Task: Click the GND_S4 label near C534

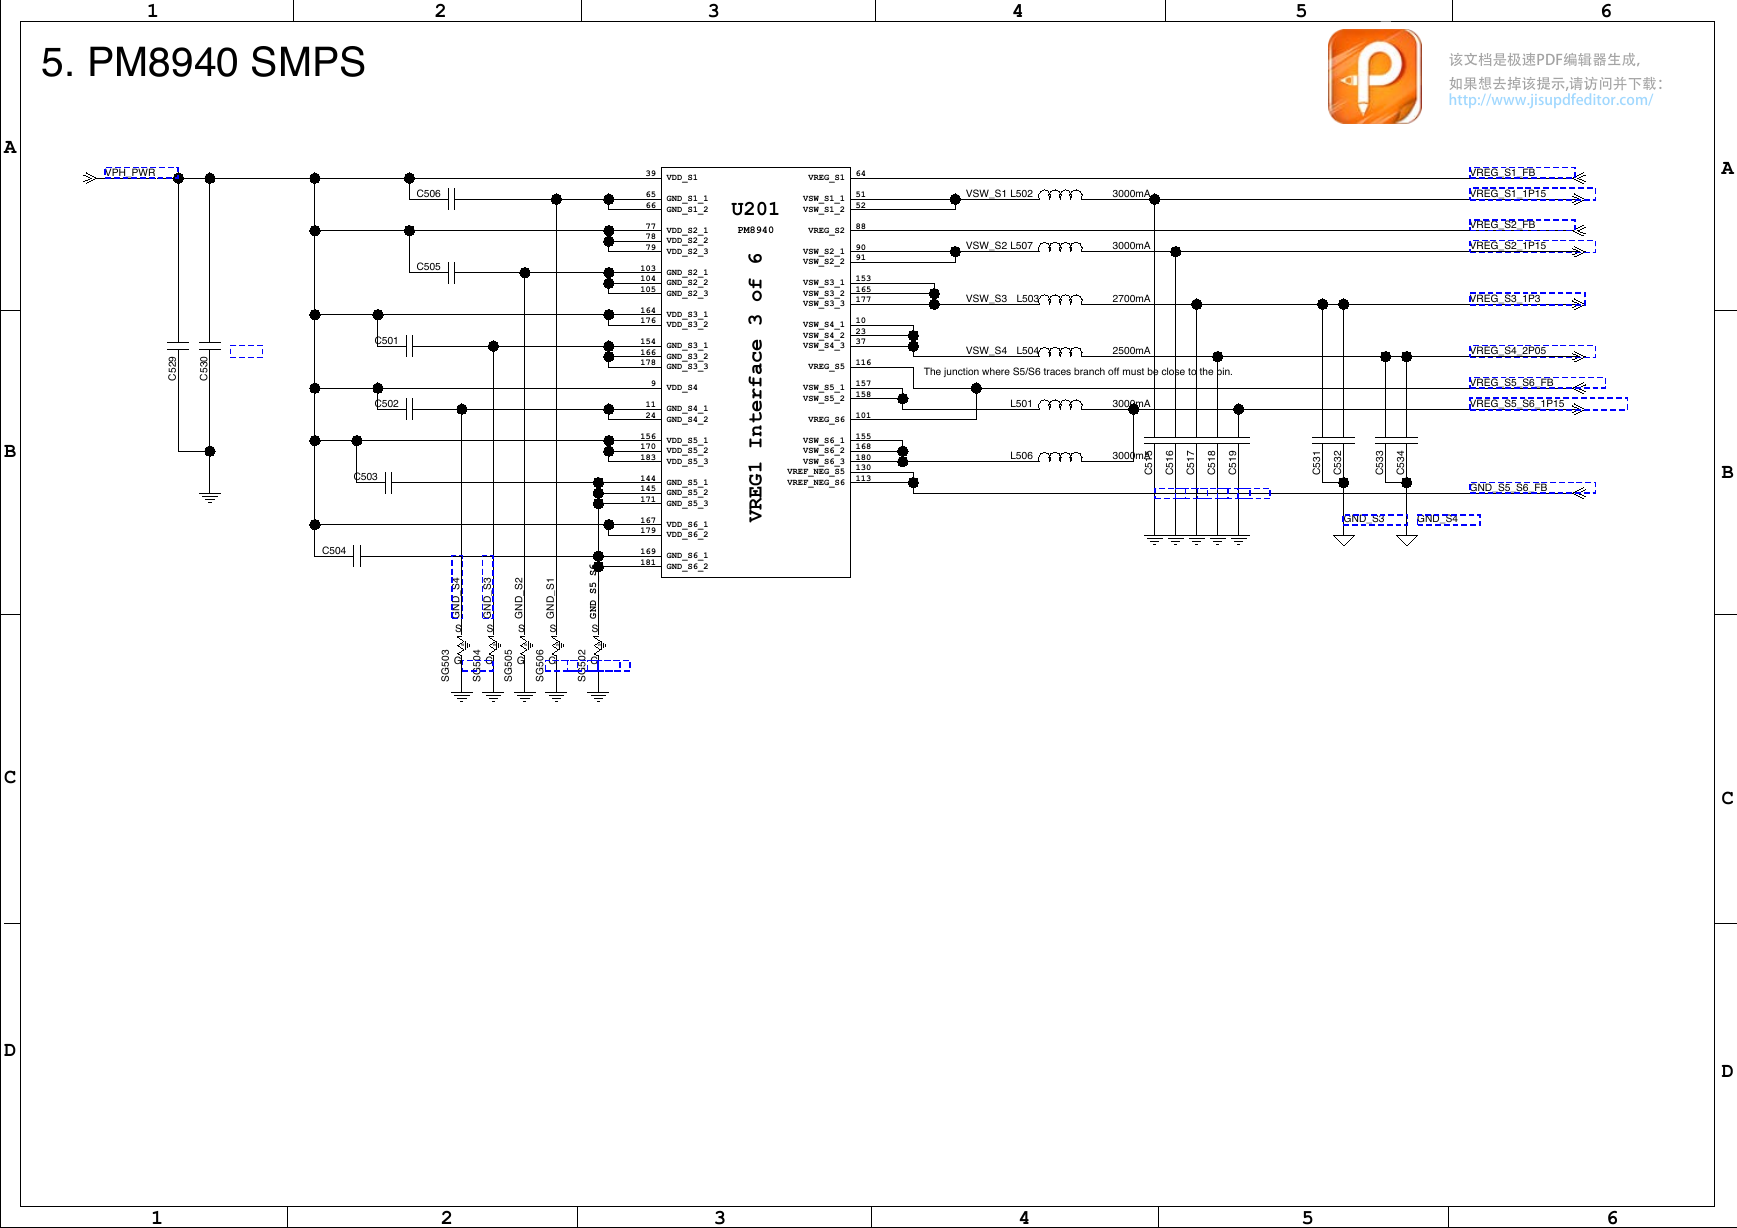Action: (1437, 519)
